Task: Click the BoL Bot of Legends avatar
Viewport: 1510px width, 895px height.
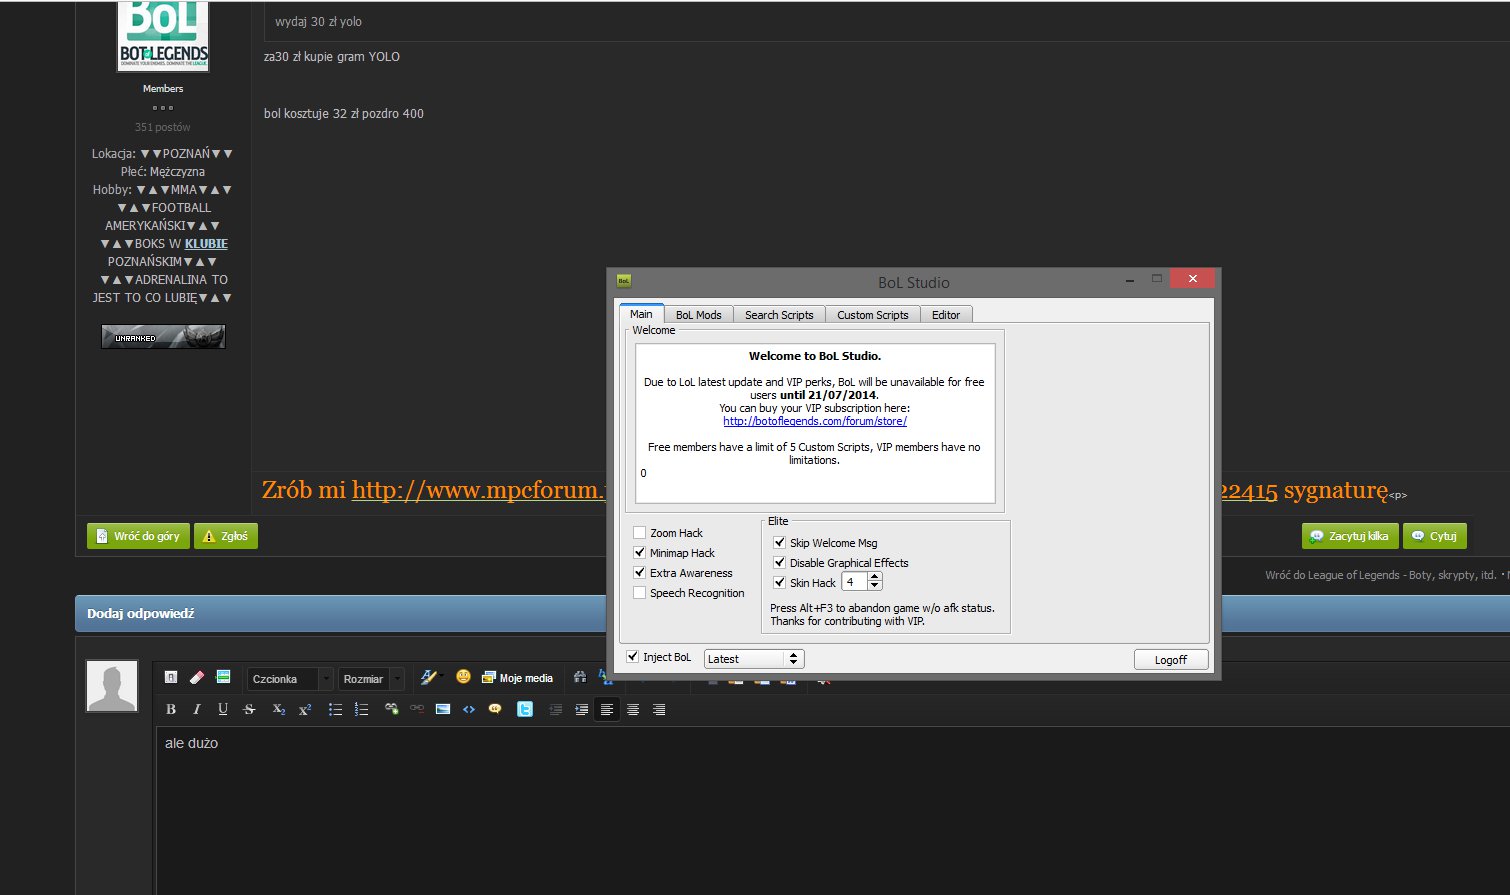Action: [x=163, y=36]
